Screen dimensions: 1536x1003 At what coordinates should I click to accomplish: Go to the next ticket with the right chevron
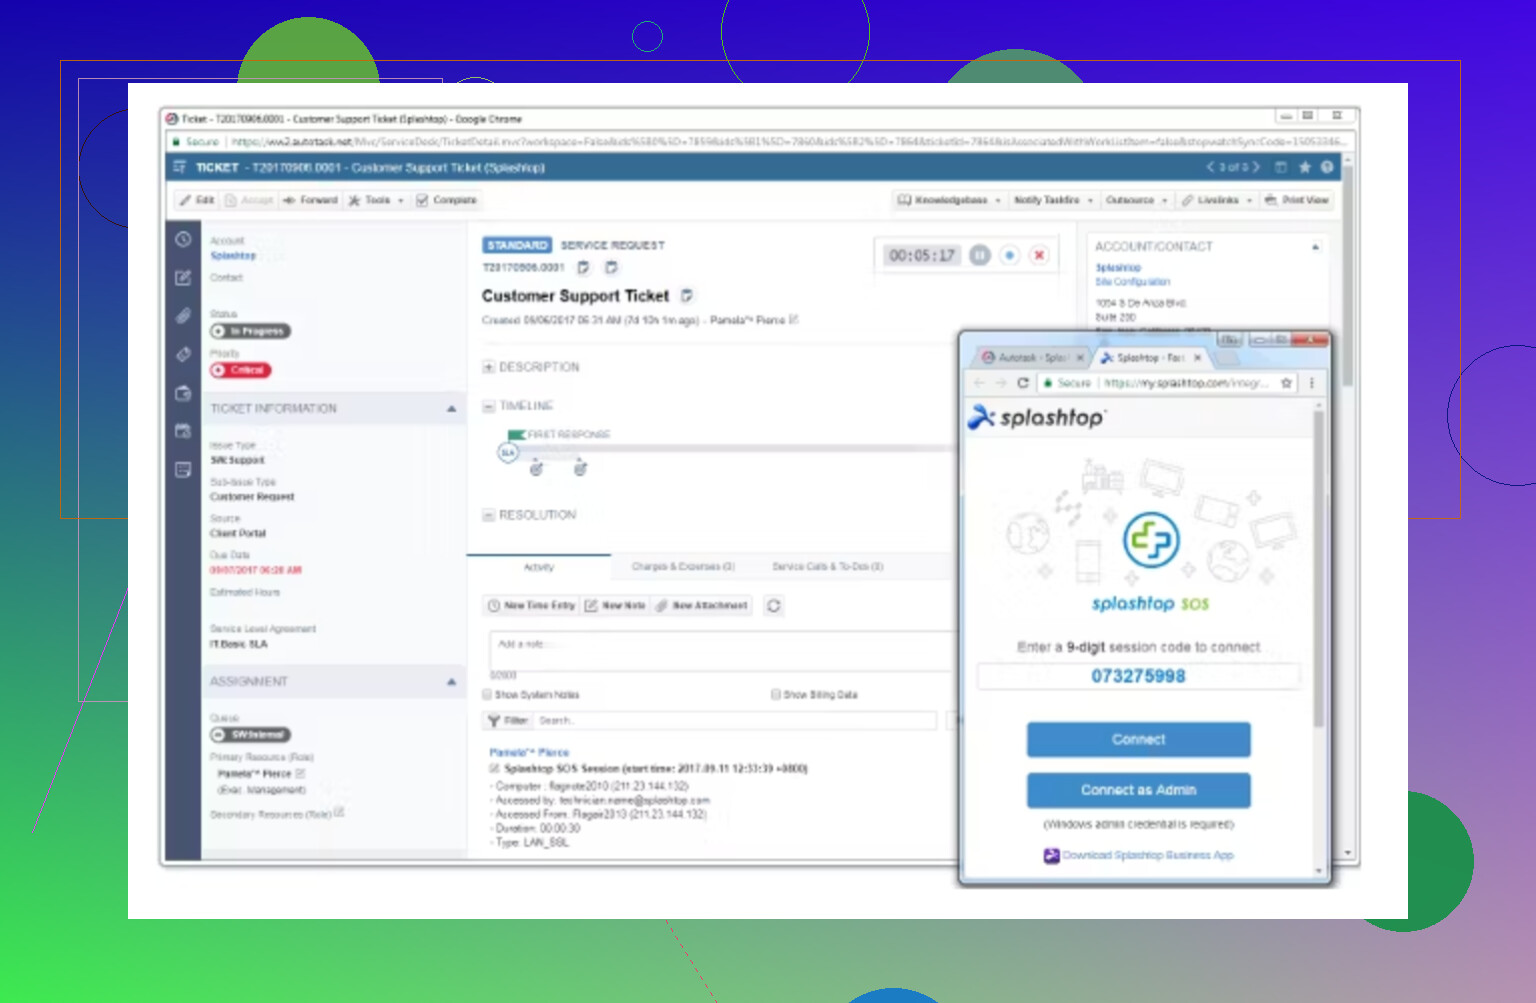click(x=1257, y=167)
